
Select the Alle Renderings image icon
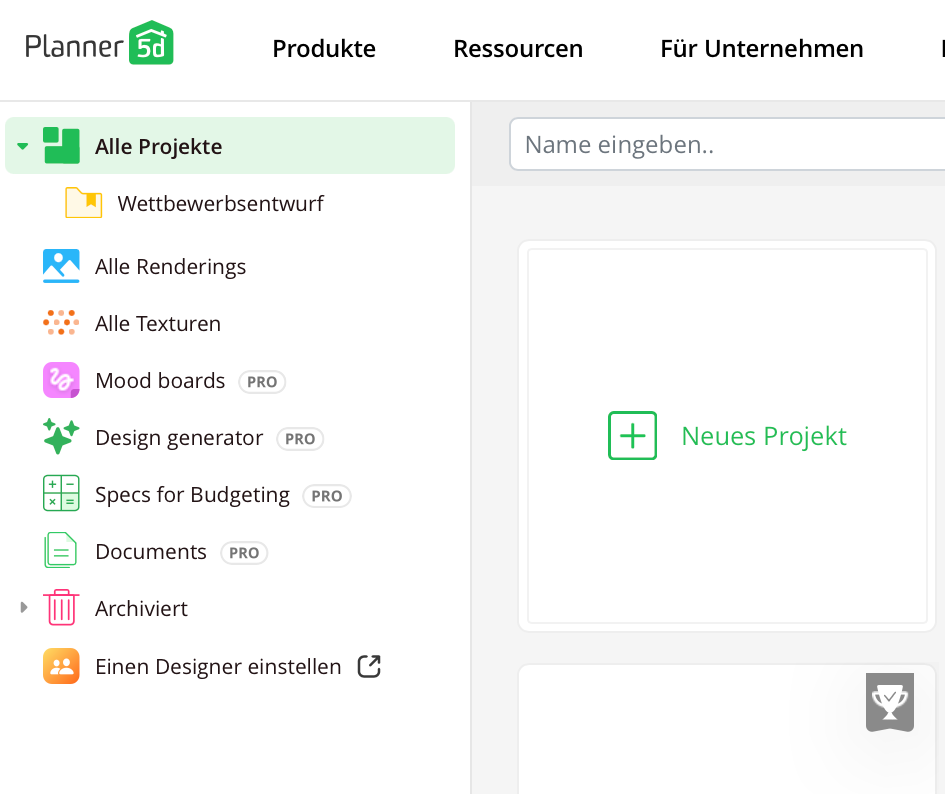click(61, 266)
